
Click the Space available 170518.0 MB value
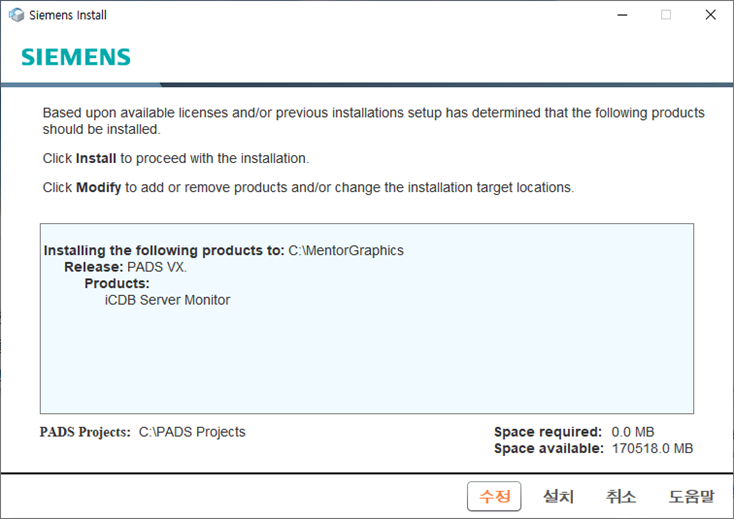click(652, 448)
